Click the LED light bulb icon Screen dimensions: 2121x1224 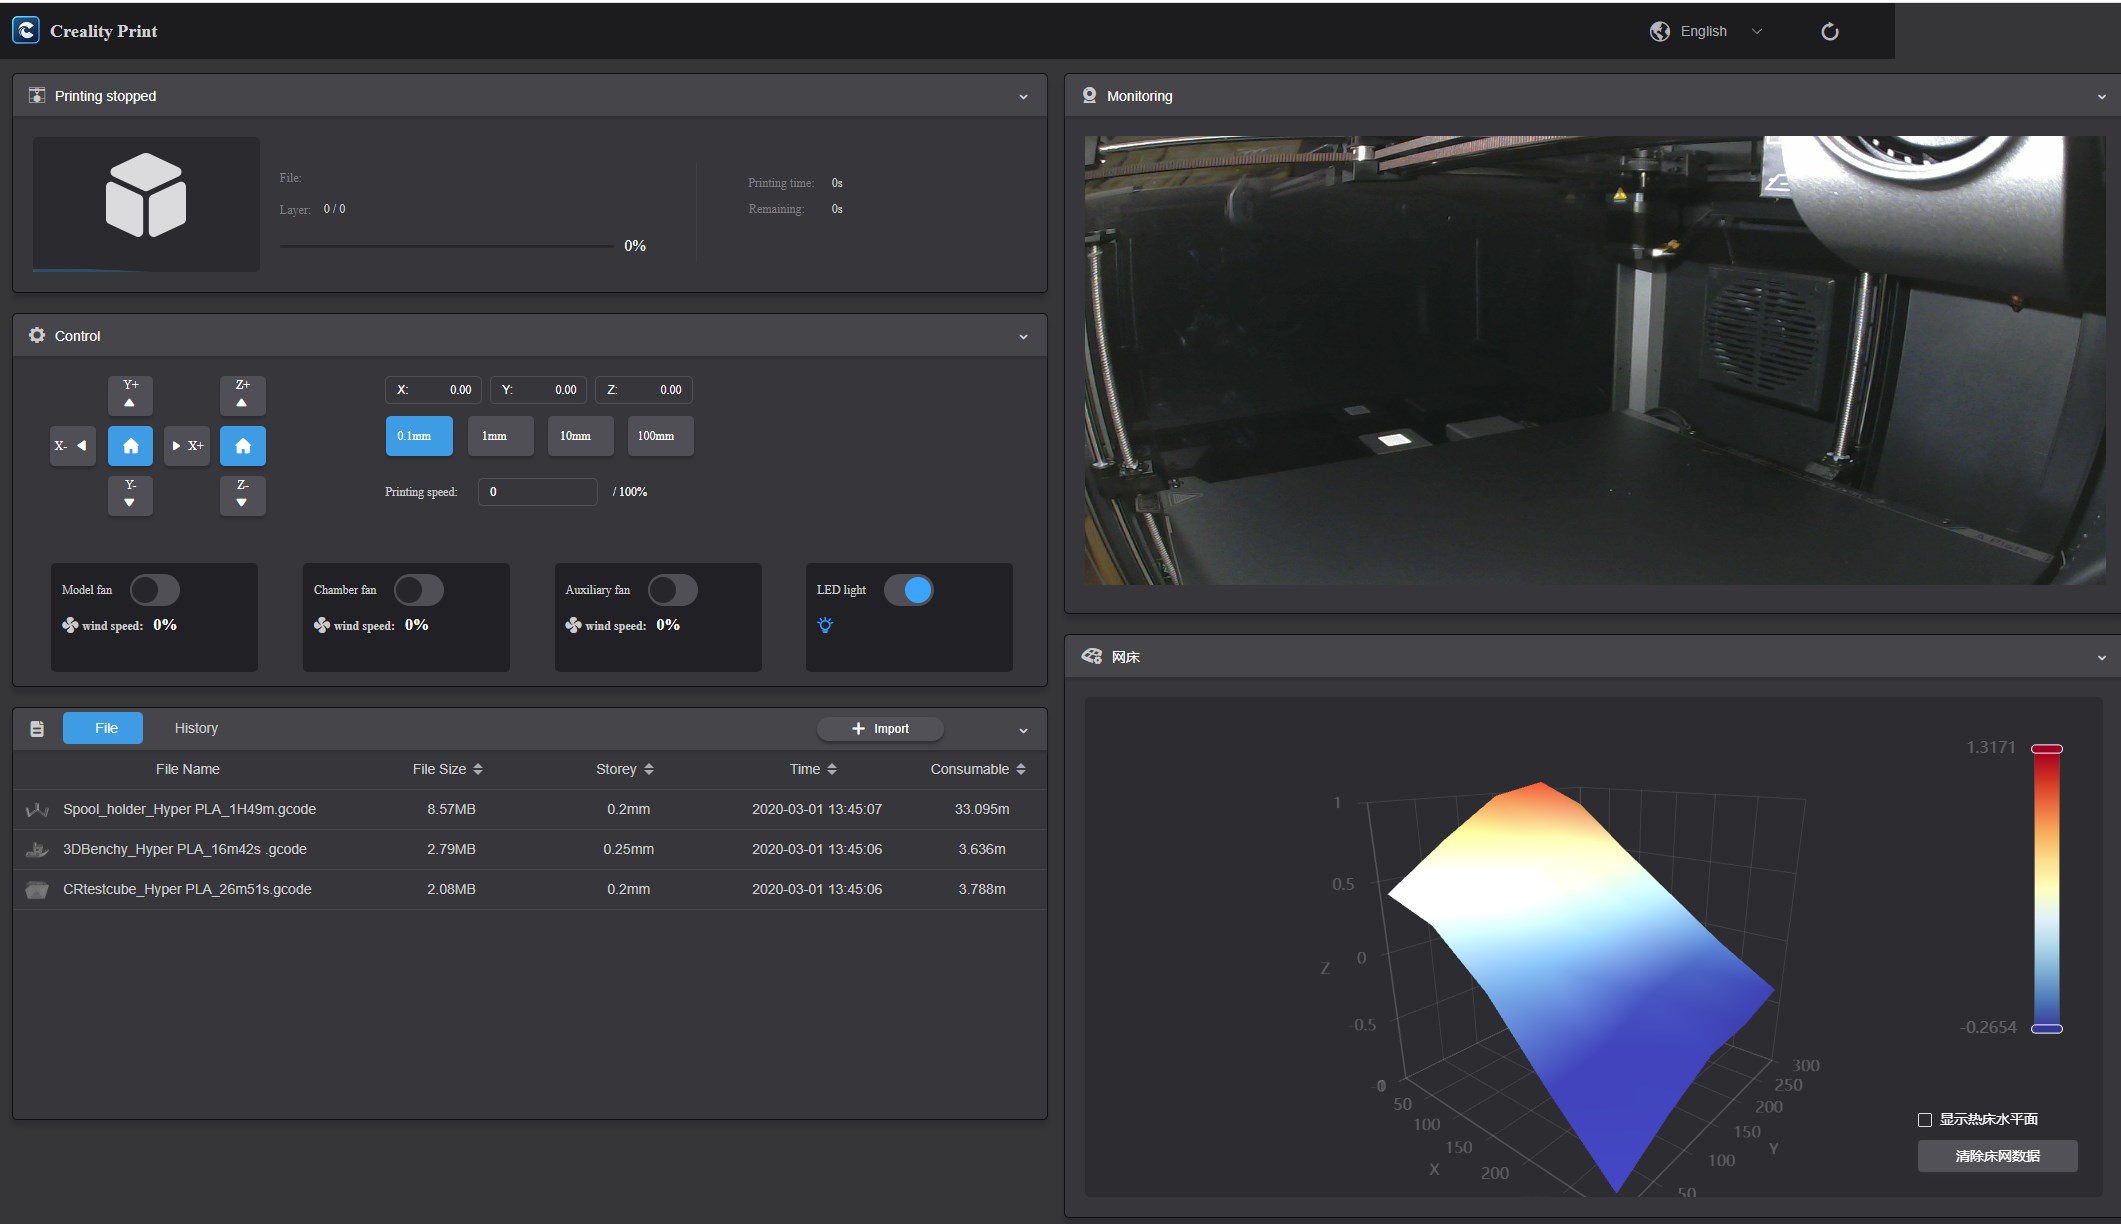tap(825, 625)
